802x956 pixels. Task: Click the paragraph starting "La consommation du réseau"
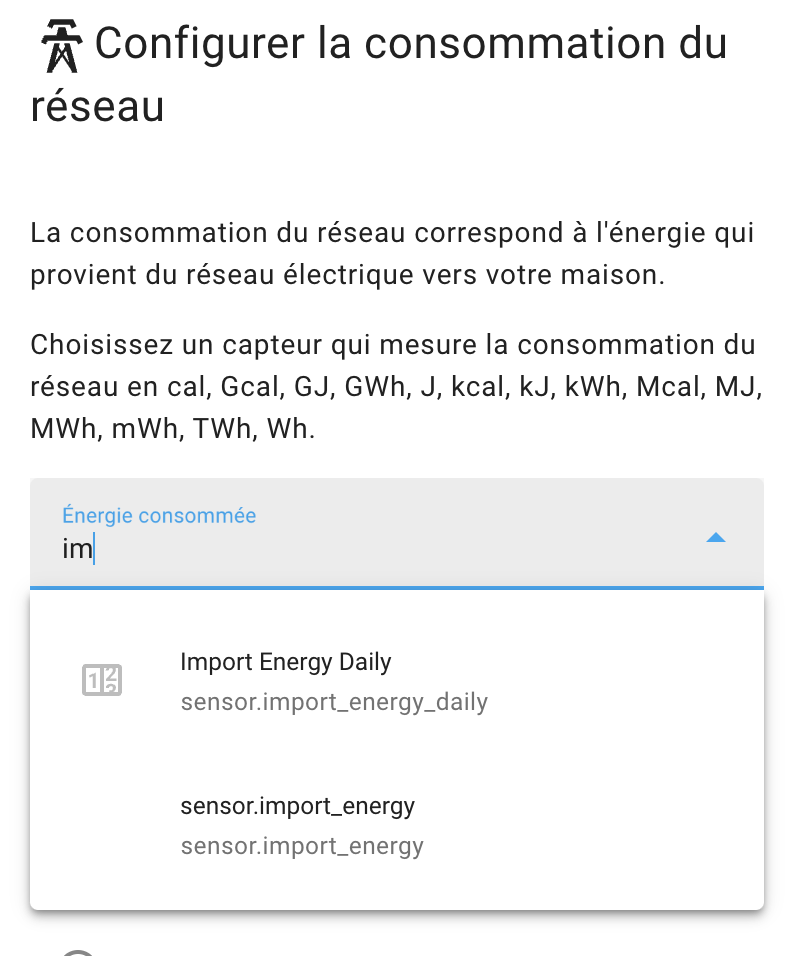coord(393,254)
